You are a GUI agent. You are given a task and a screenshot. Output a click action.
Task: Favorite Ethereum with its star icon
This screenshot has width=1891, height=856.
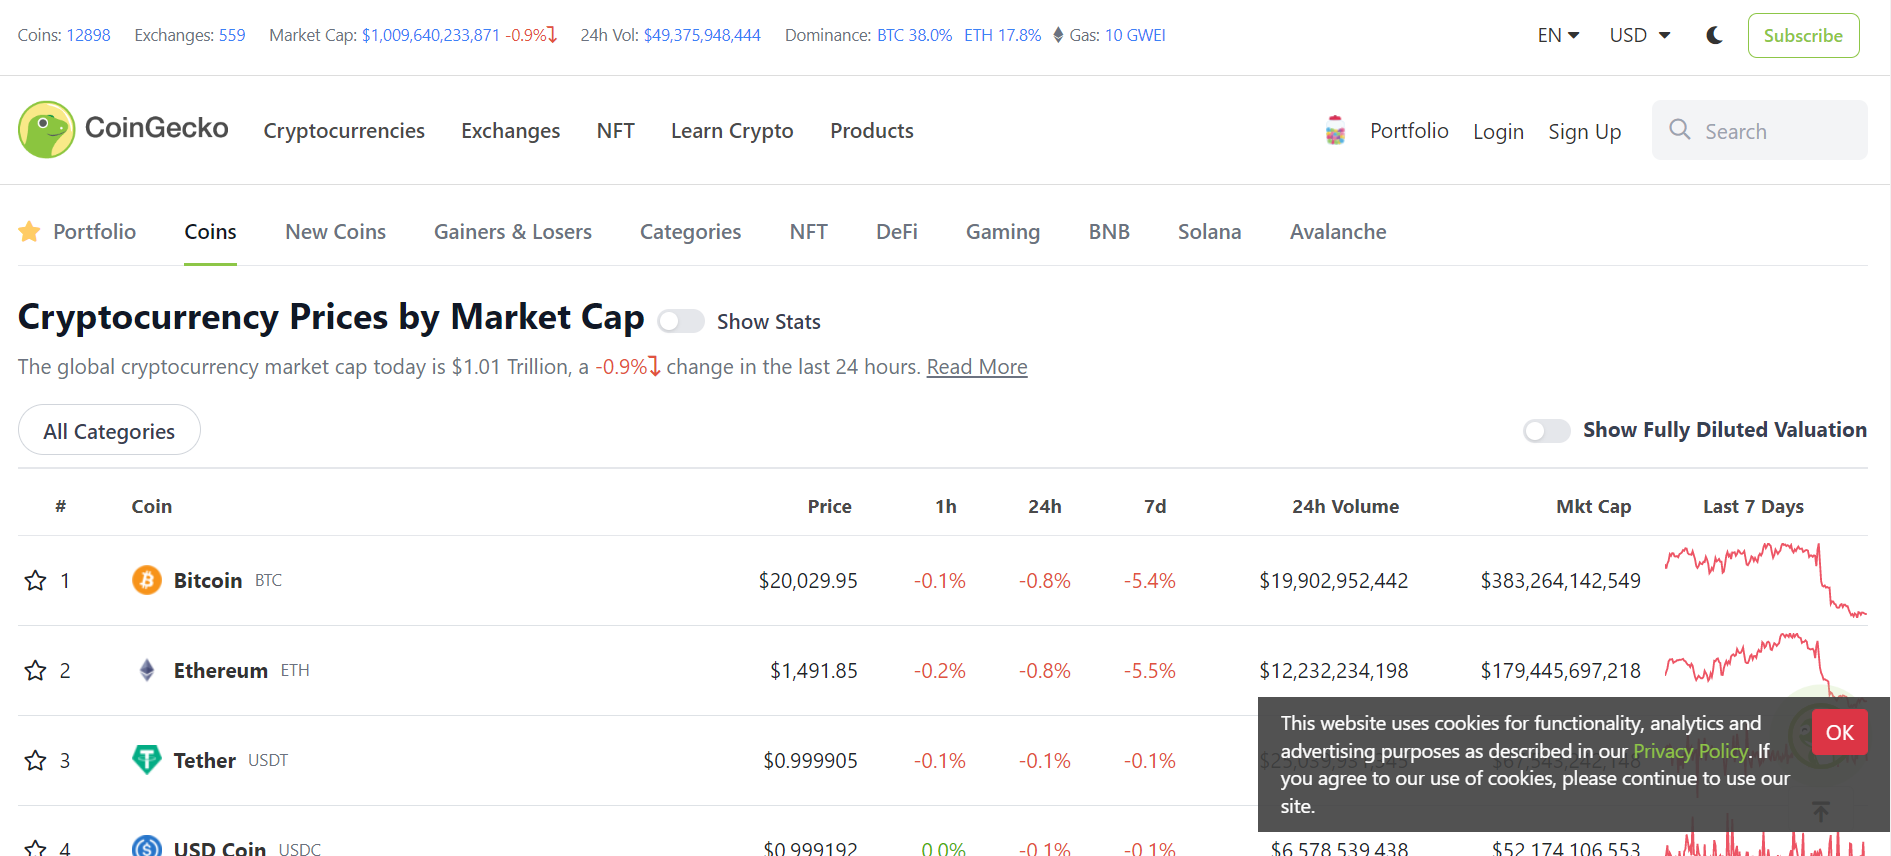pyautogui.click(x=36, y=670)
